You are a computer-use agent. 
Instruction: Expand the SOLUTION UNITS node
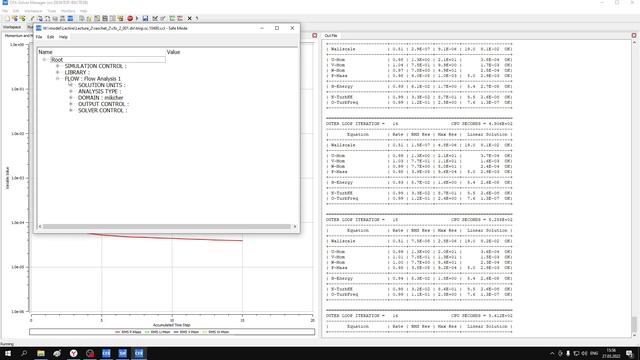pyautogui.click(x=71, y=85)
